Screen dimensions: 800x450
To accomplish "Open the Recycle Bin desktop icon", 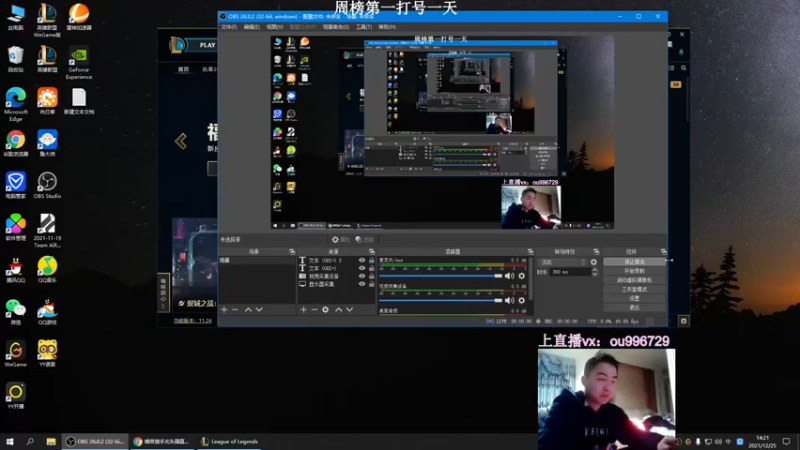I will pos(15,59).
